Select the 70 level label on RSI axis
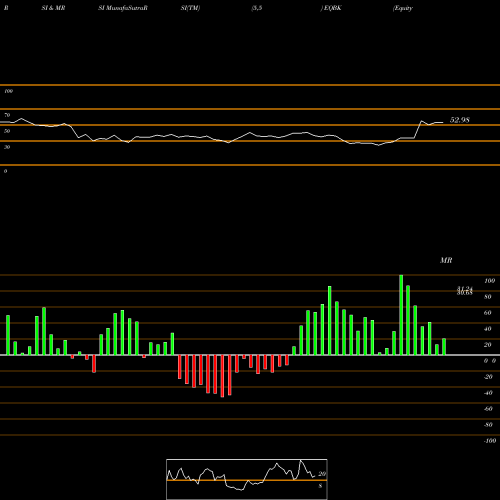The image size is (500, 500). [7, 115]
